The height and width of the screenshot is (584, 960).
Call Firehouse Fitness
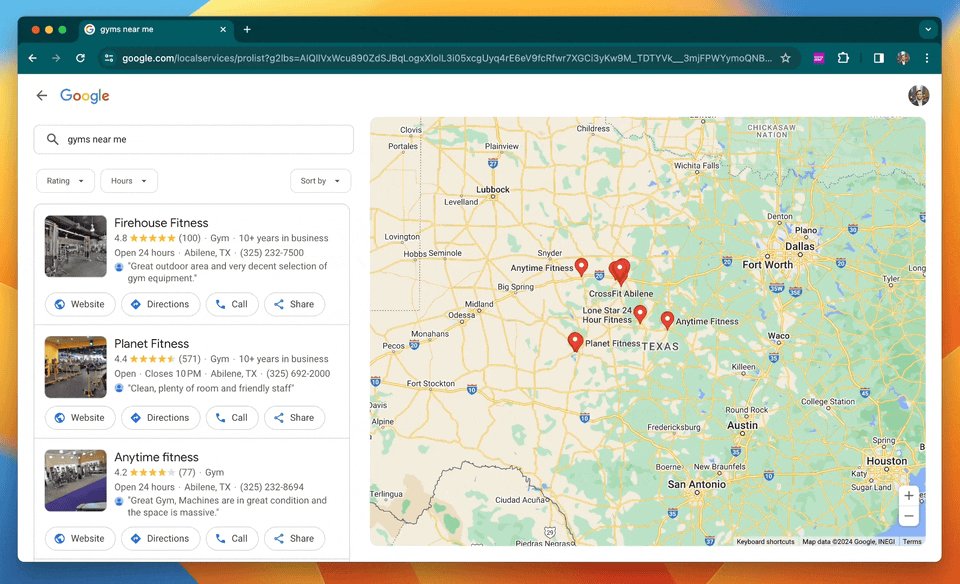(x=231, y=304)
